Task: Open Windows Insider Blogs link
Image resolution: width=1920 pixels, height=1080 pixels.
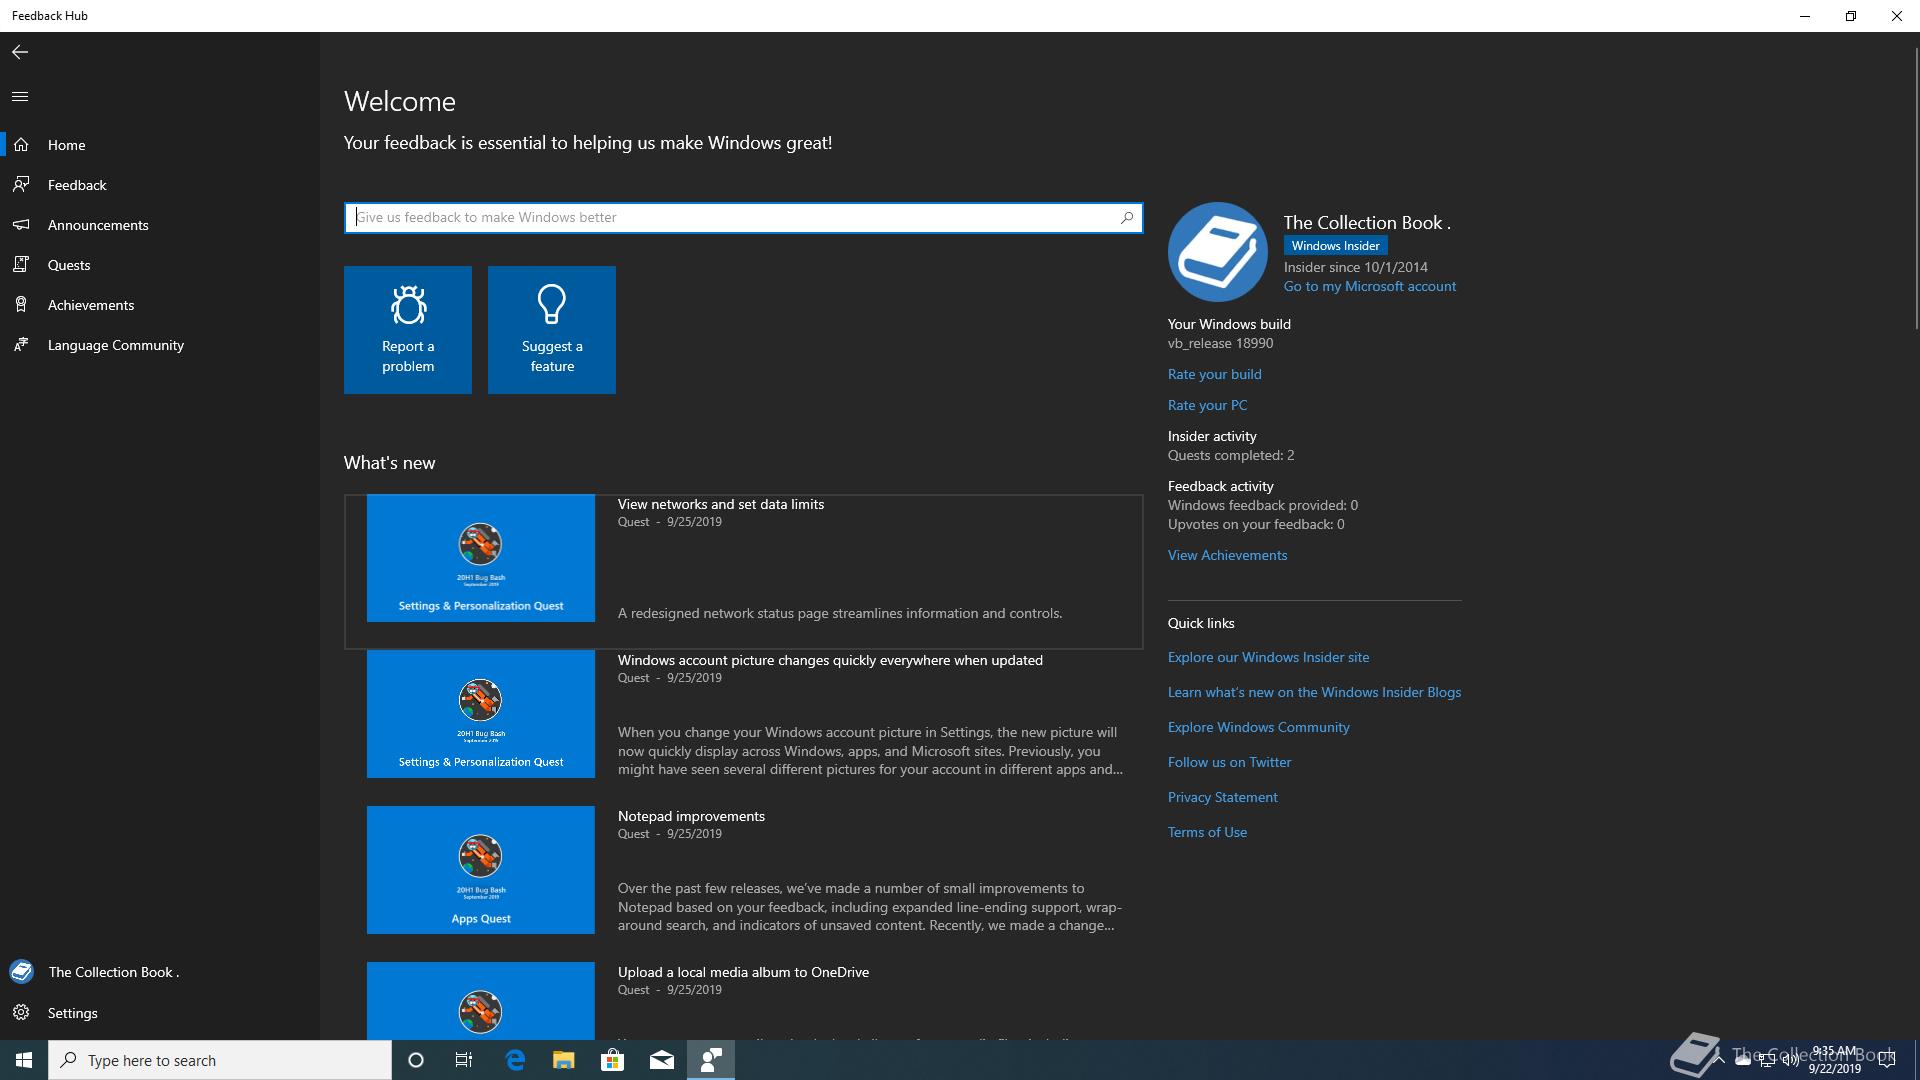Action: 1314,692
